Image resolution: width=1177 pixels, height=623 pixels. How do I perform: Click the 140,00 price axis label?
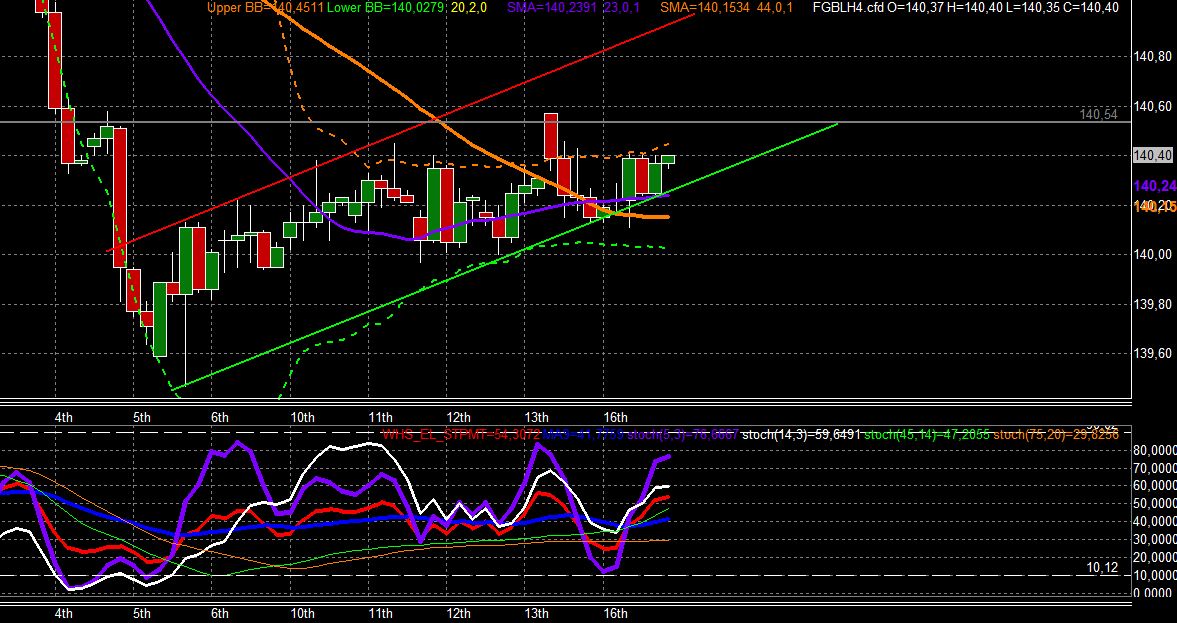(1152, 254)
